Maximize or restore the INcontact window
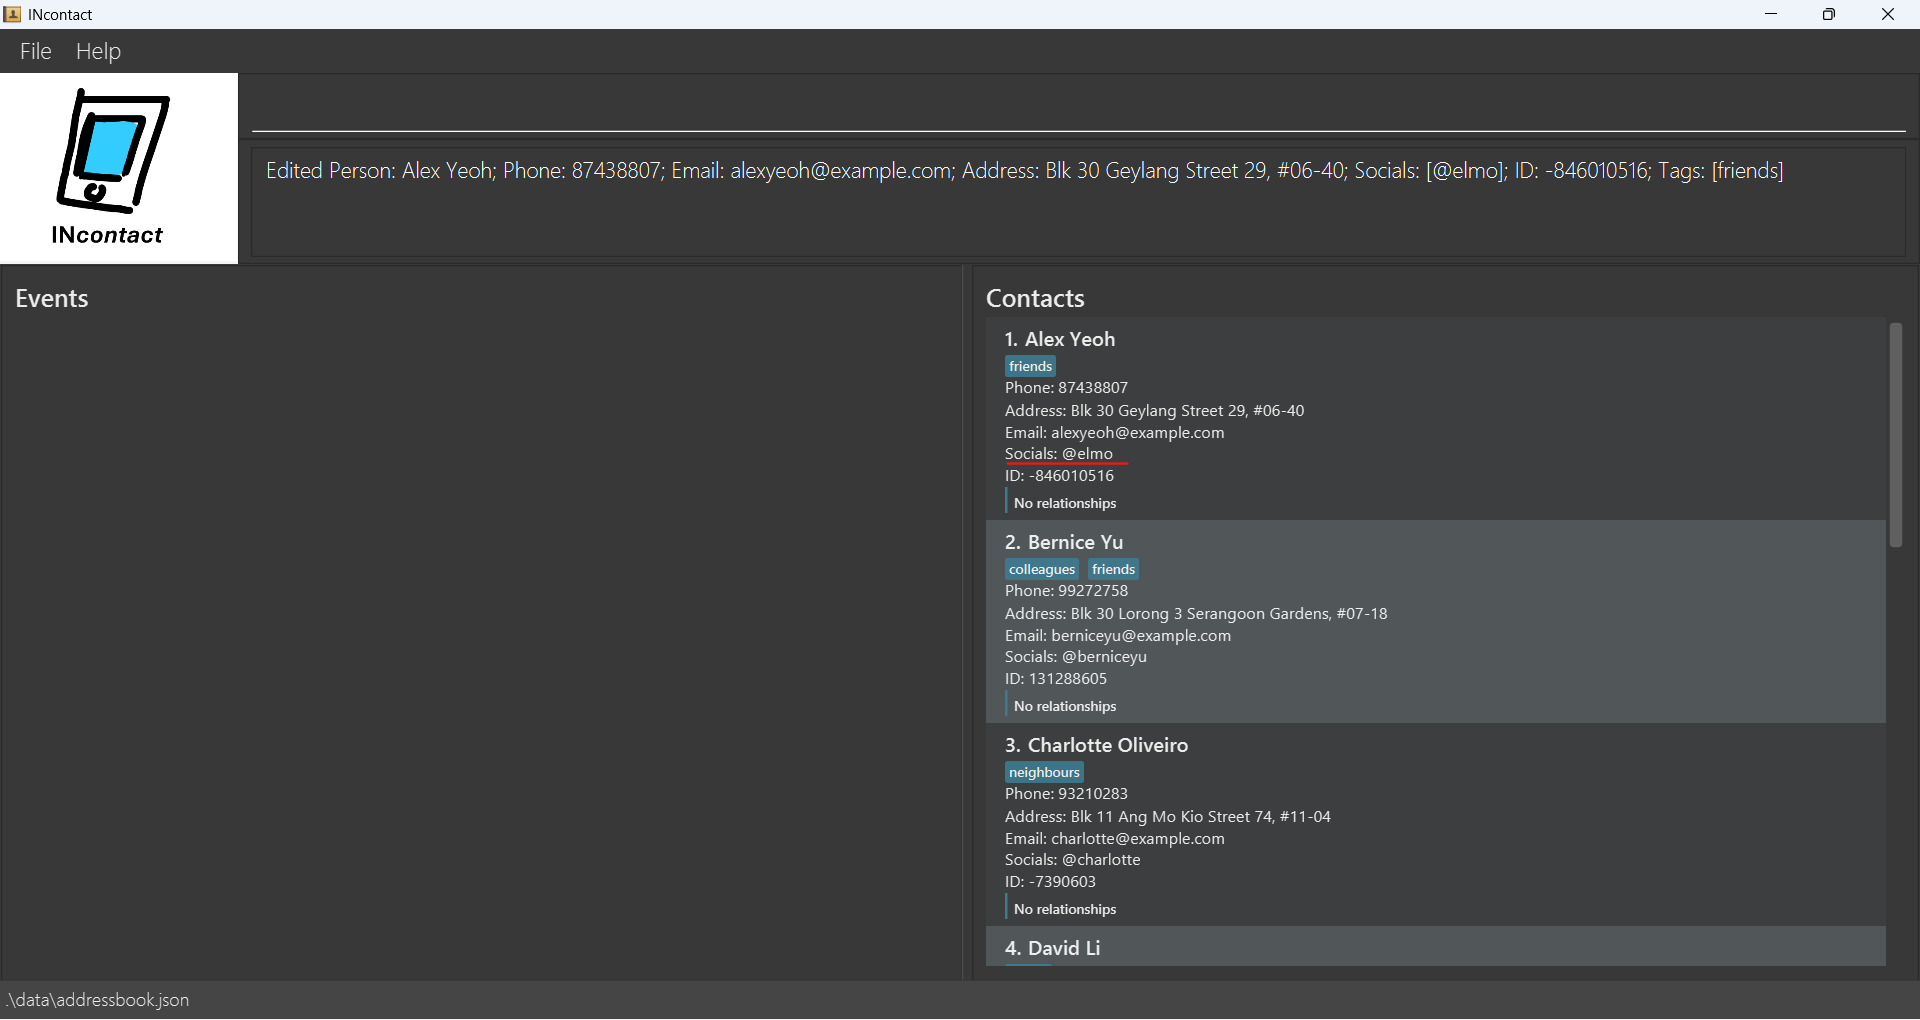 tap(1828, 14)
